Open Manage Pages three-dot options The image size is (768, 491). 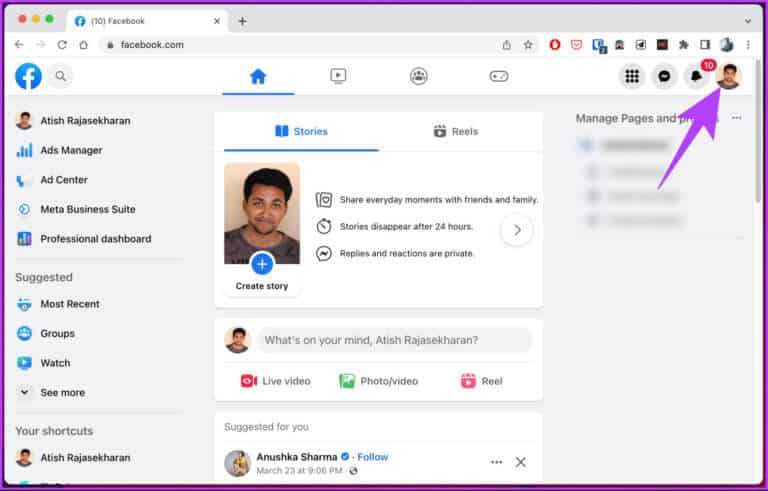pos(736,118)
